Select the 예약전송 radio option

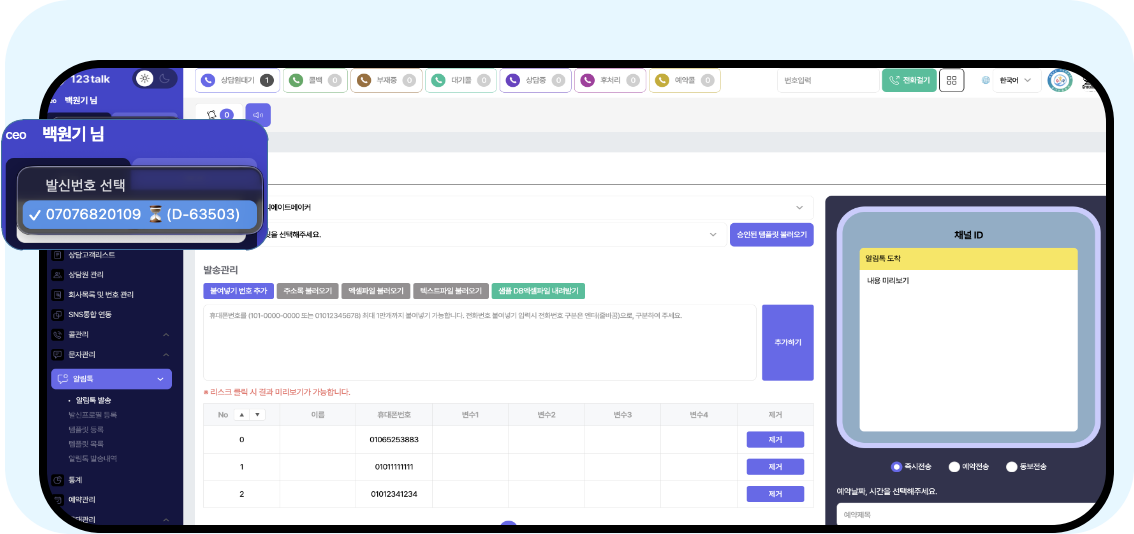pos(954,467)
